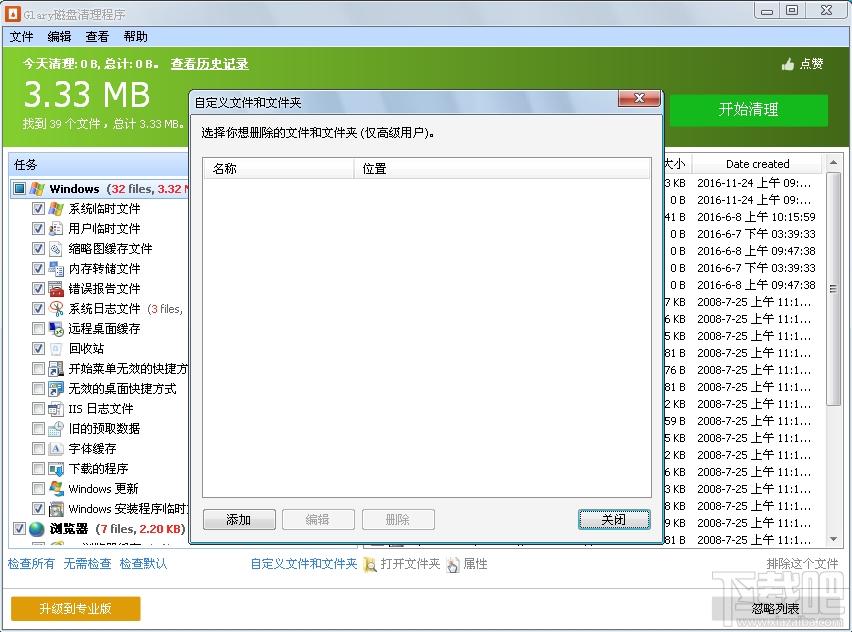The height and width of the screenshot is (632, 852).
Task: Click the 任务 panel header
Action: [99, 165]
